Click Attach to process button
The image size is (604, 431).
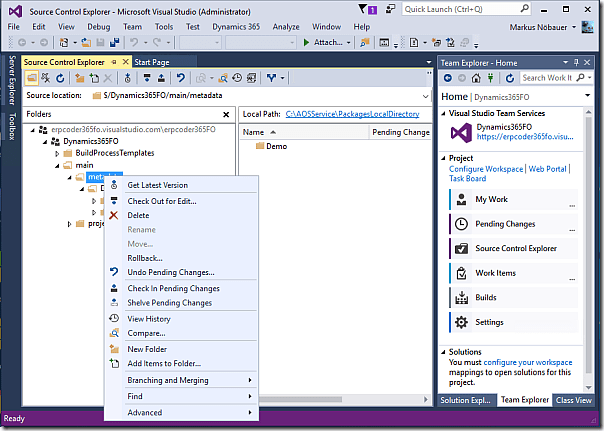pos(323,42)
